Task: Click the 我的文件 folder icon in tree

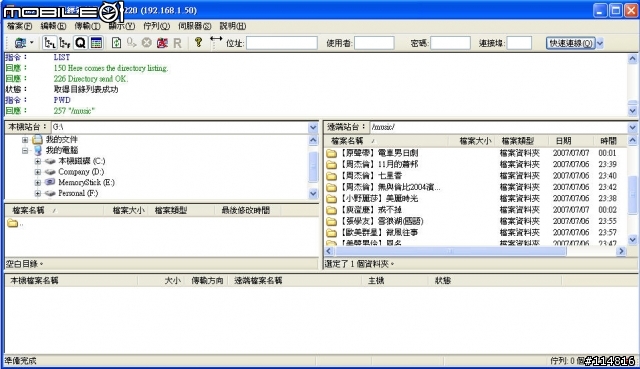Action: 37,140
